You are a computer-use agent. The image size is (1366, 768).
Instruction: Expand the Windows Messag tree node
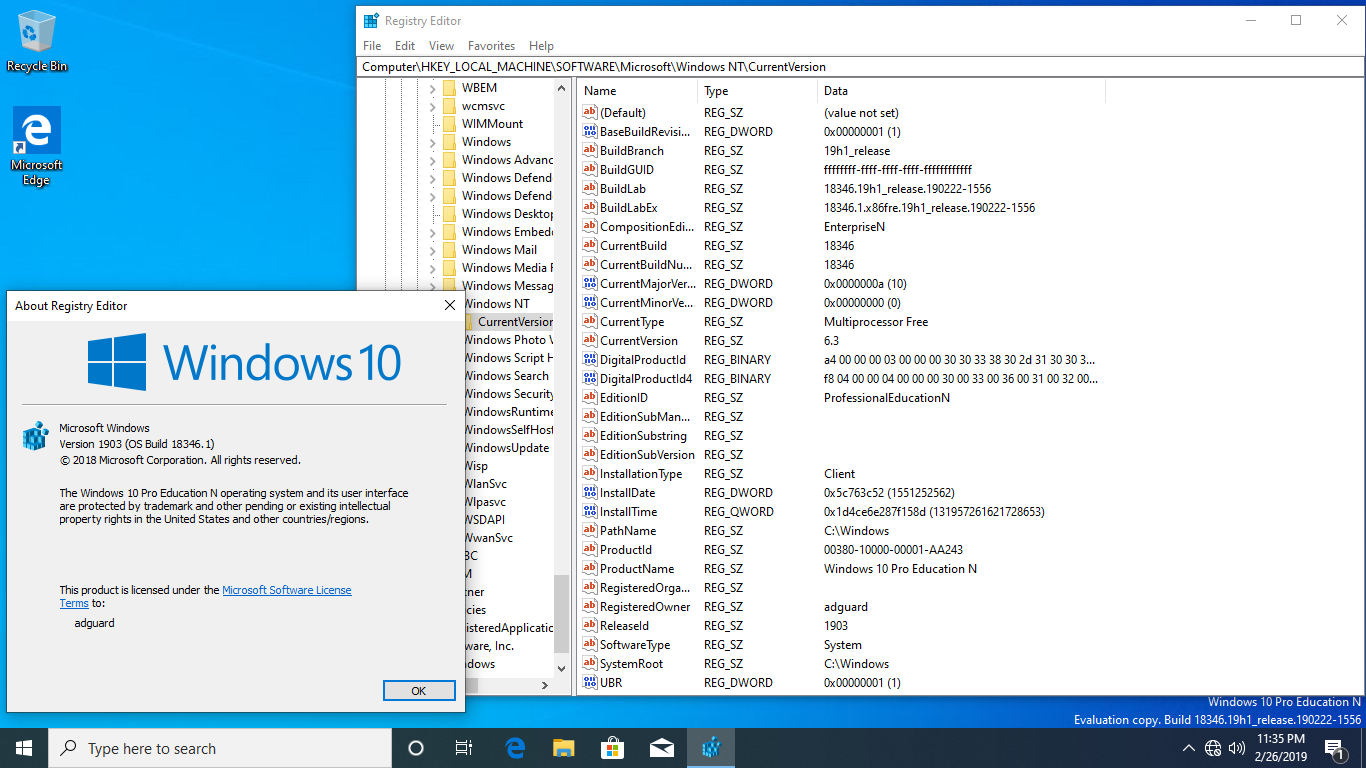(x=433, y=286)
